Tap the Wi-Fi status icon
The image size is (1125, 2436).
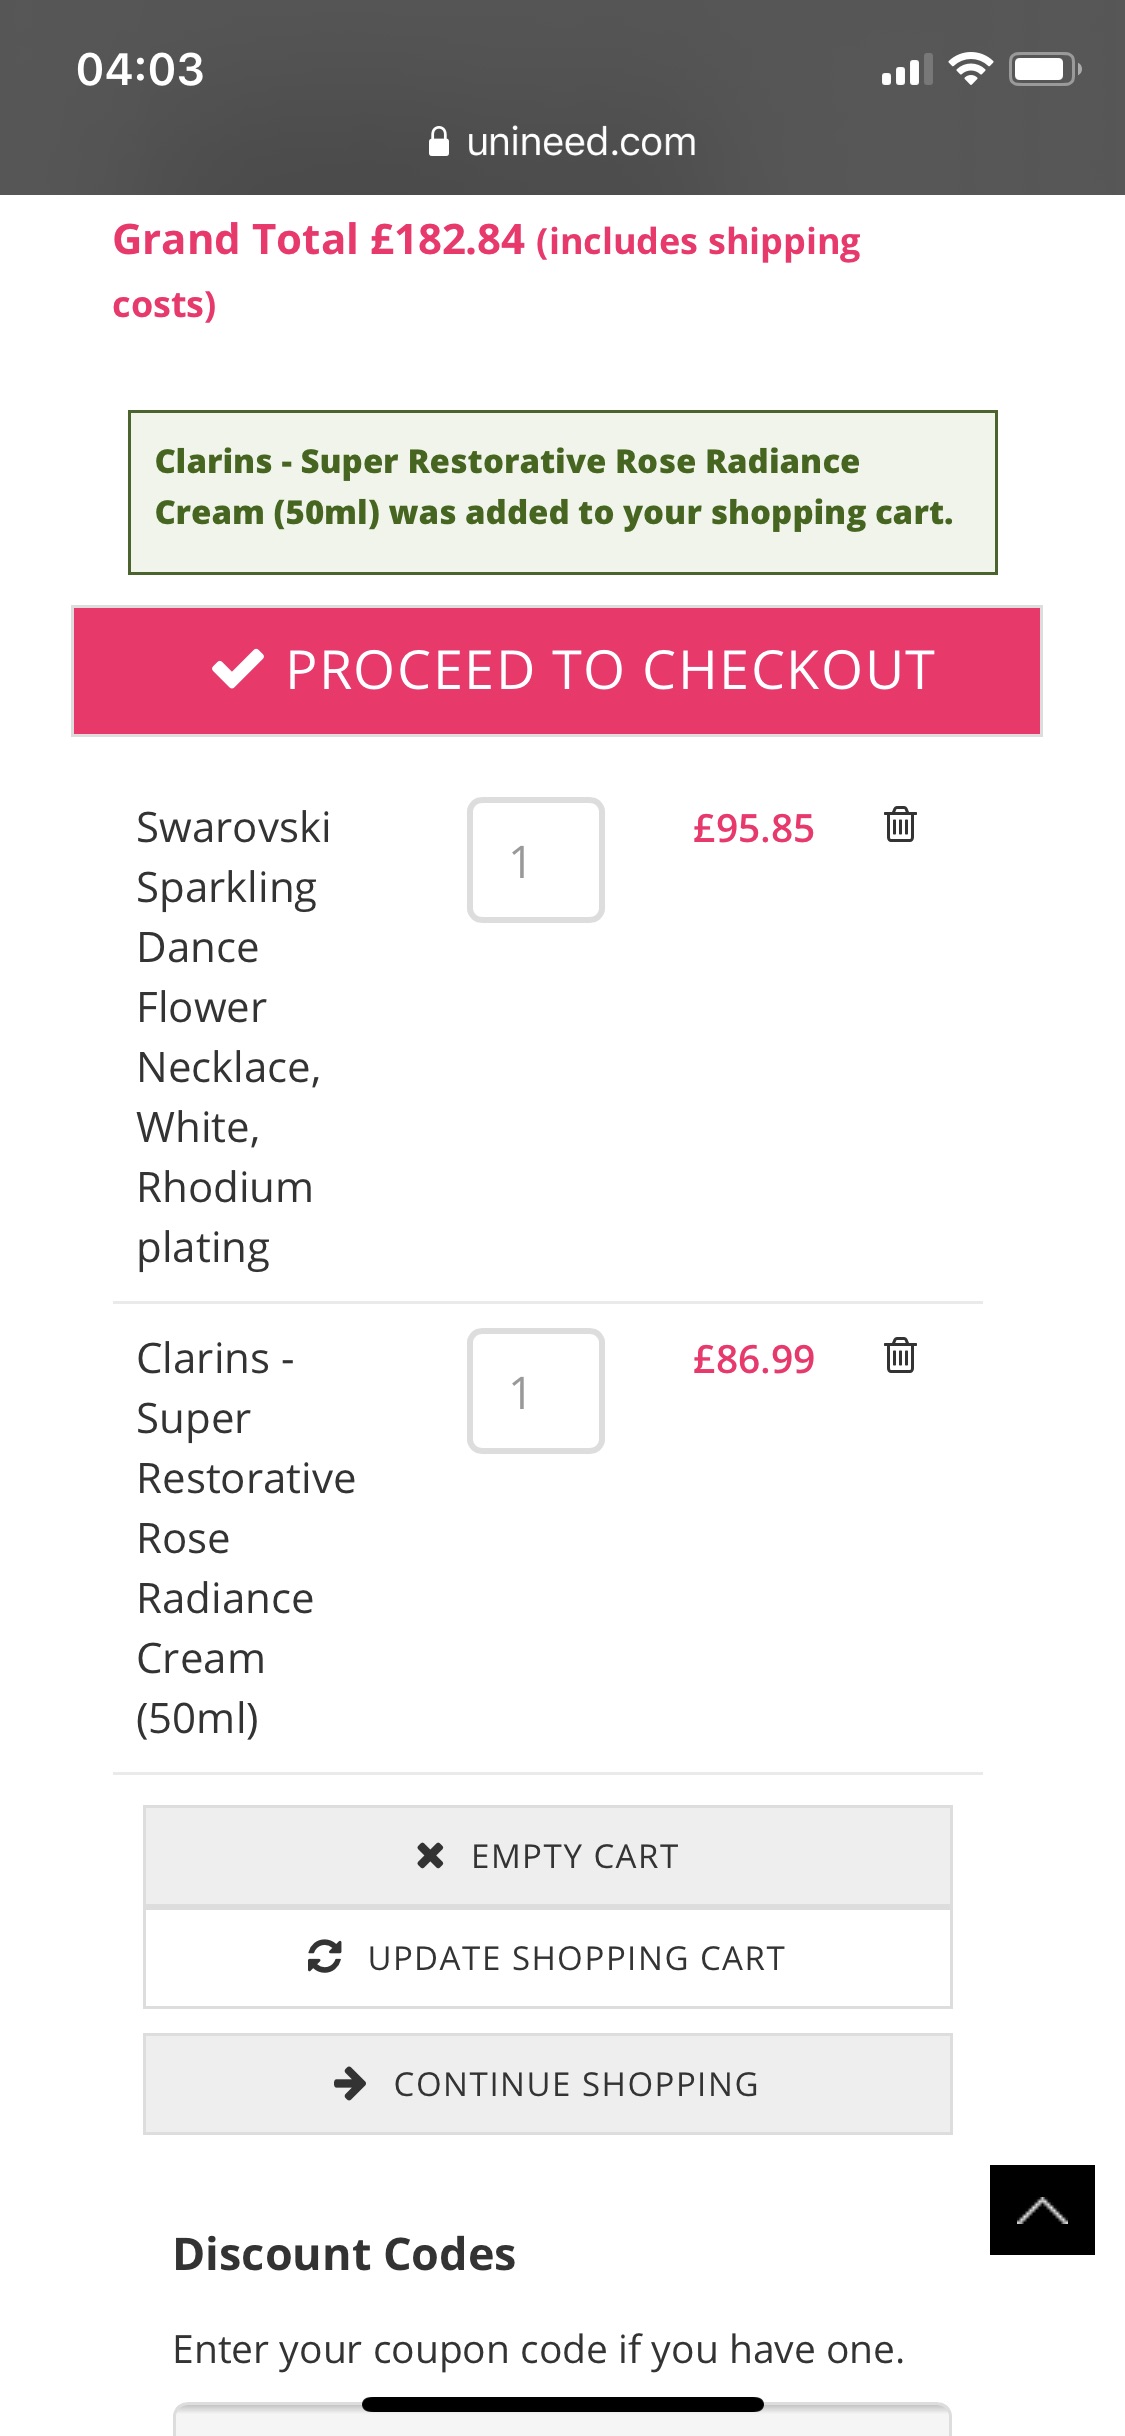click(970, 69)
